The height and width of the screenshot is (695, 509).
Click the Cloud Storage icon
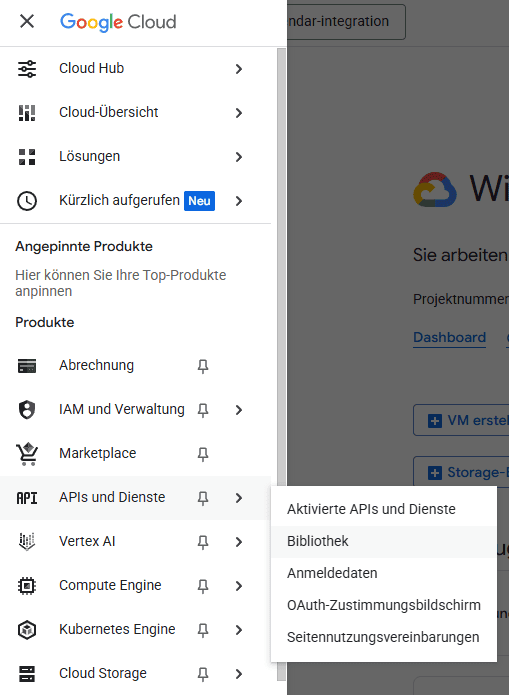(x=27, y=674)
